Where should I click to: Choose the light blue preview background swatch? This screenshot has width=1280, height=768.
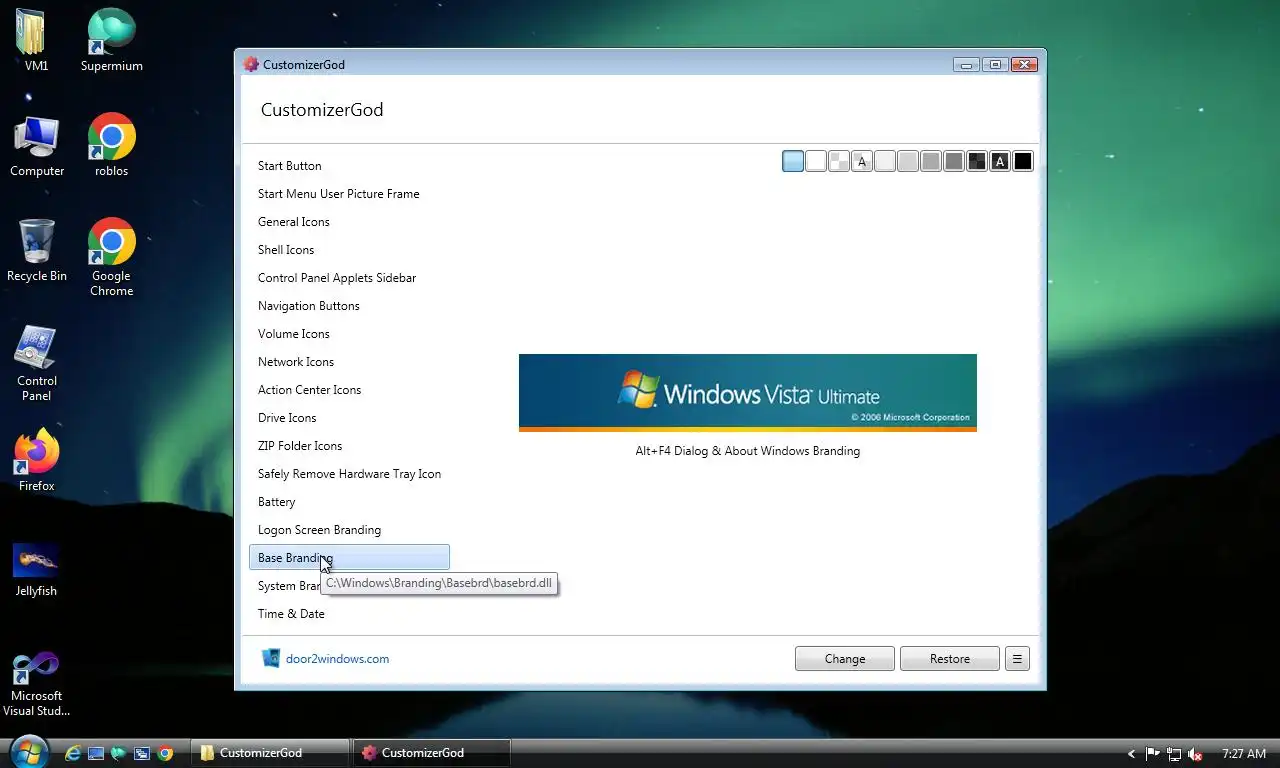click(793, 161)
